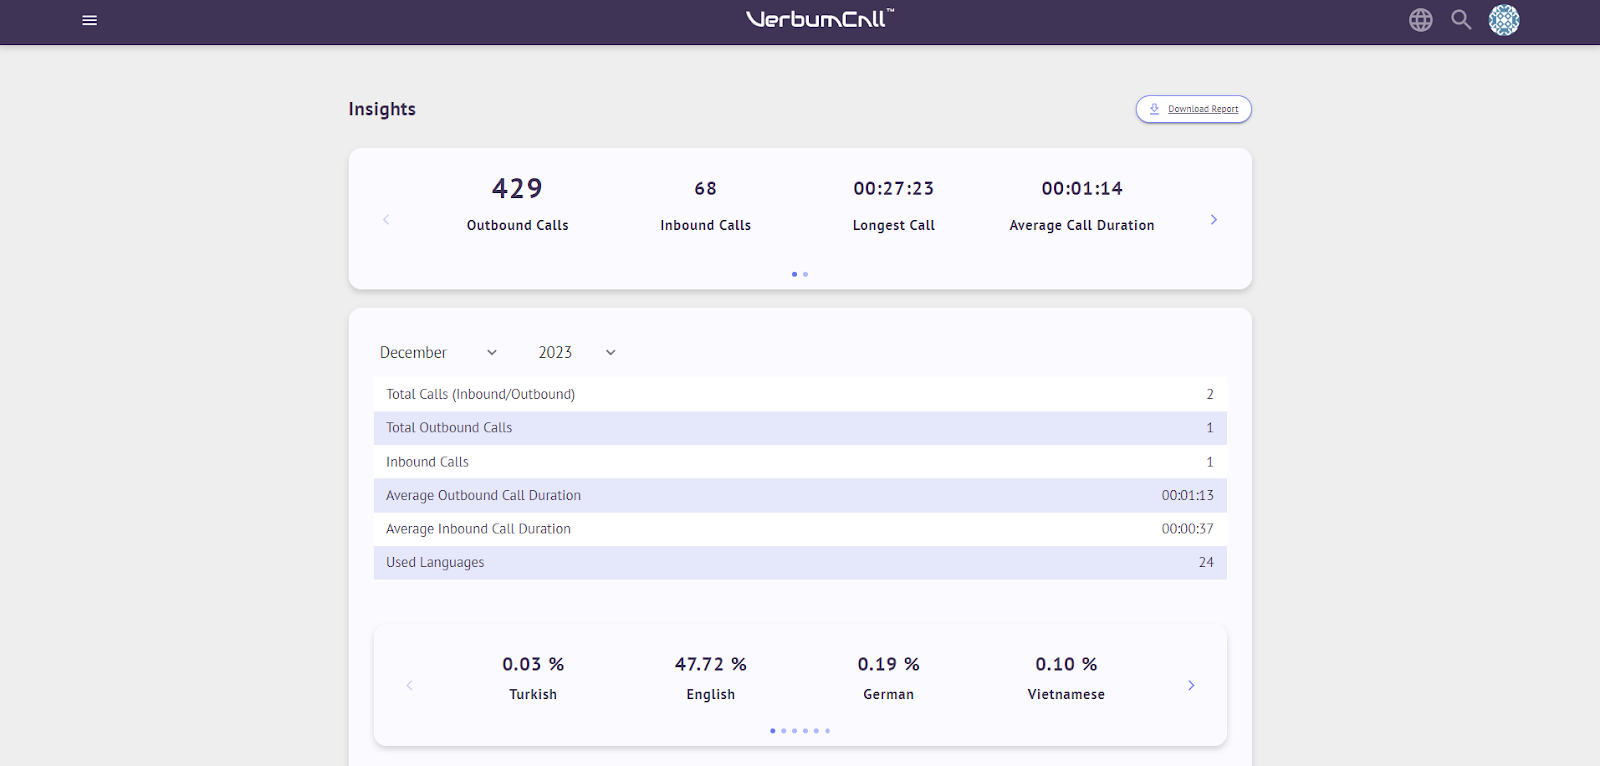Open the 2023 year dropdown
This screenshot has height=766, width=1600.
point(577,352)
